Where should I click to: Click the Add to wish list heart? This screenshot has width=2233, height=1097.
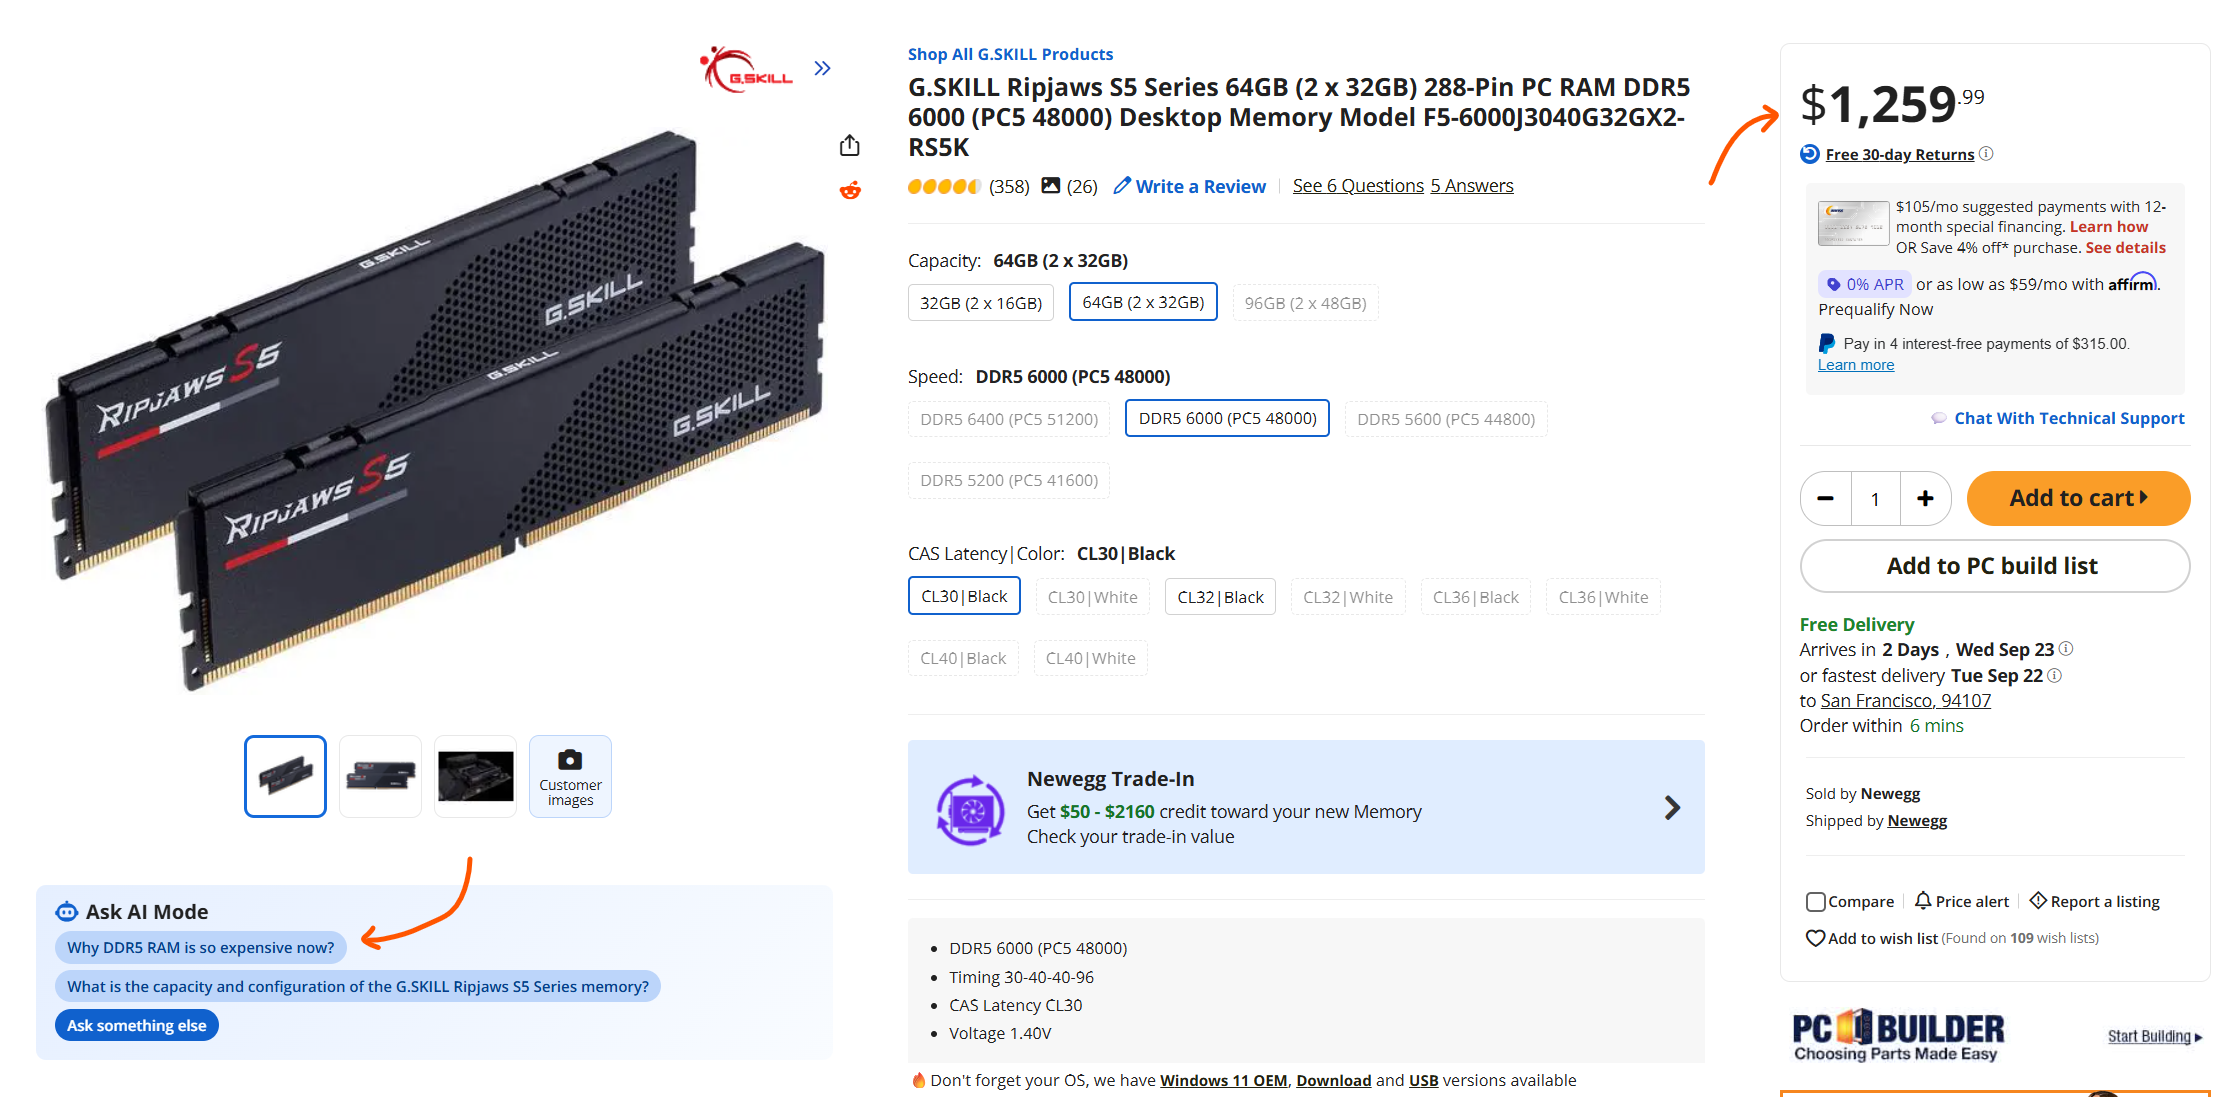[1815, 938]
